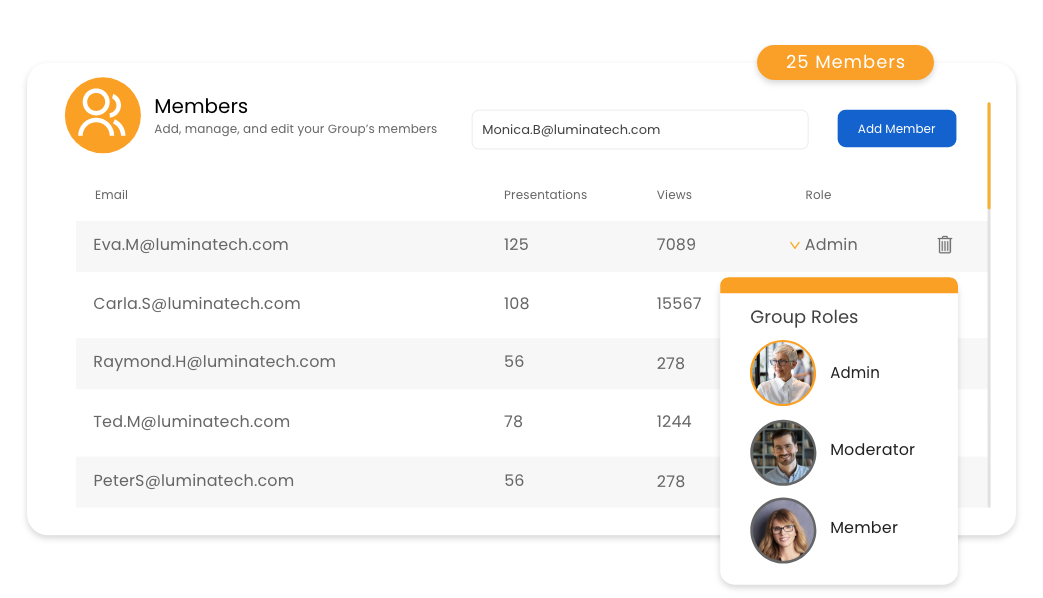
Task: Choose Moderator from Group Roles menu
Action: (872, 450)
